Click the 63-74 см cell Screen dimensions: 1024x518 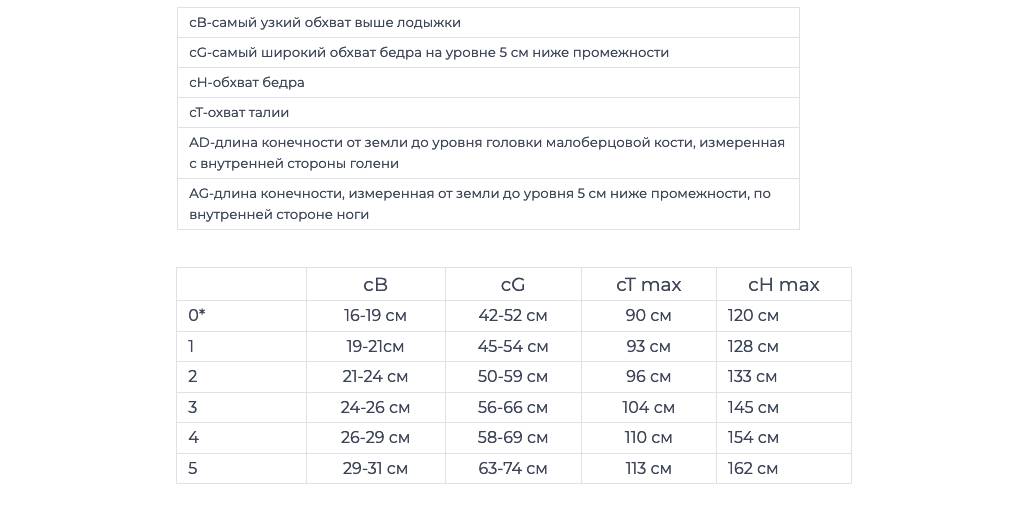tap(513, 468)
